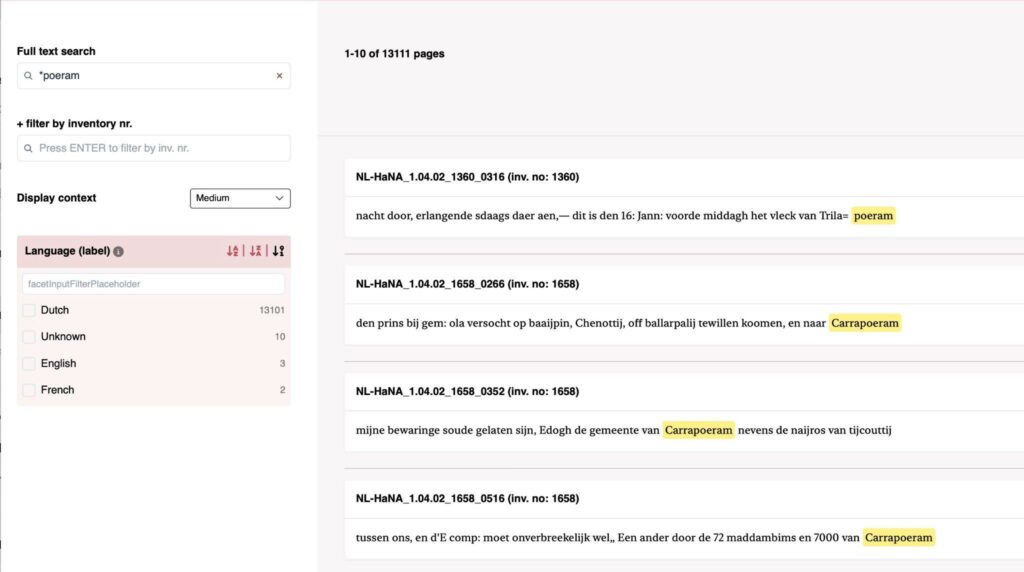
Task: Open result NL-HaNA_1.04.02_1658_0352
Action: pos(467,391)
